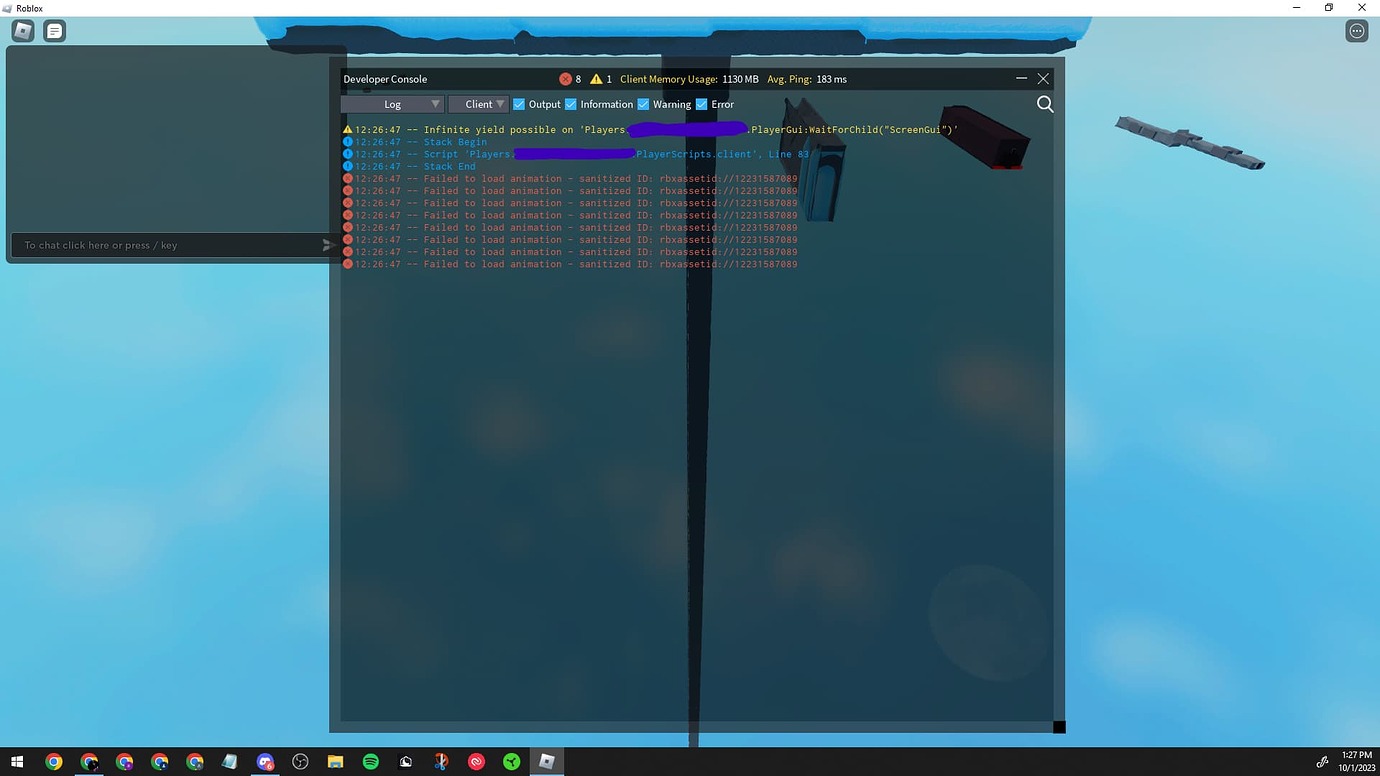
Task: Click the Developer Console title text
Action: pyautogui.click(x=385, y=79)
